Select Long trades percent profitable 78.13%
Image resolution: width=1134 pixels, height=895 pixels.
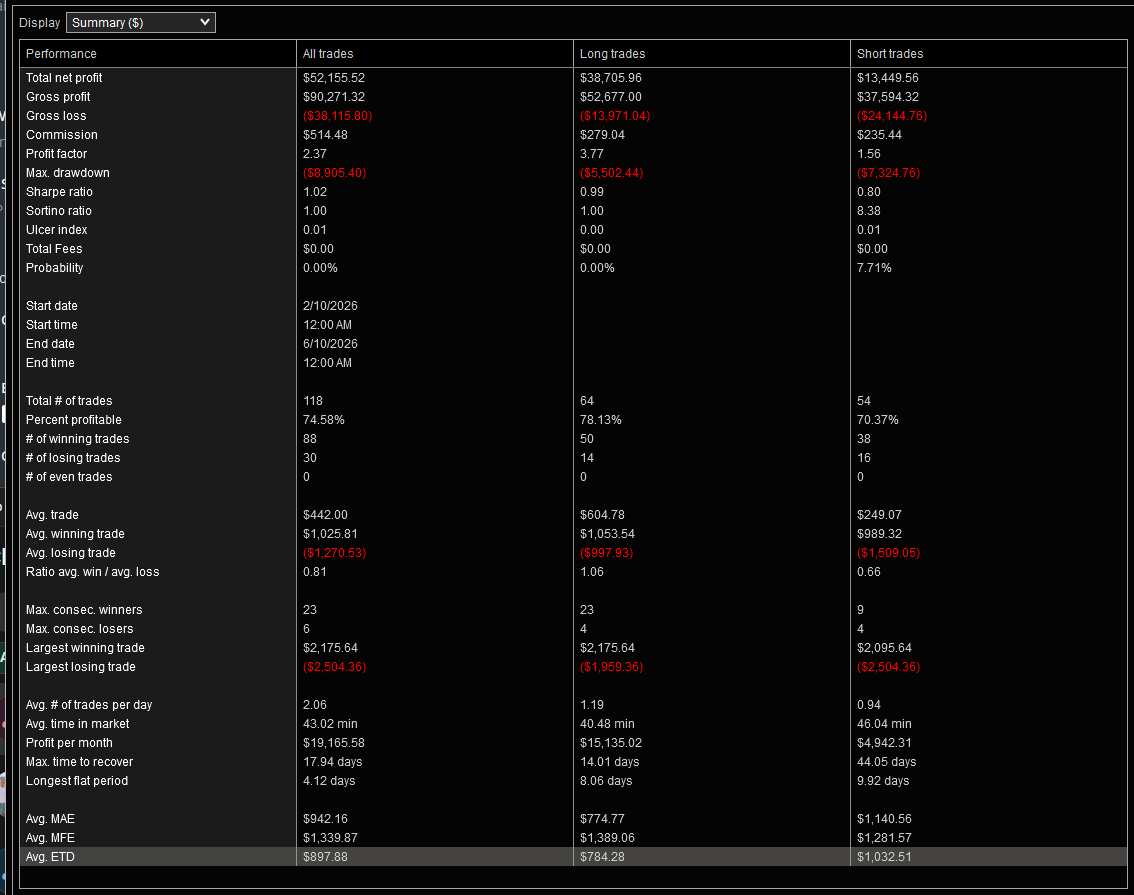(600, 419)
